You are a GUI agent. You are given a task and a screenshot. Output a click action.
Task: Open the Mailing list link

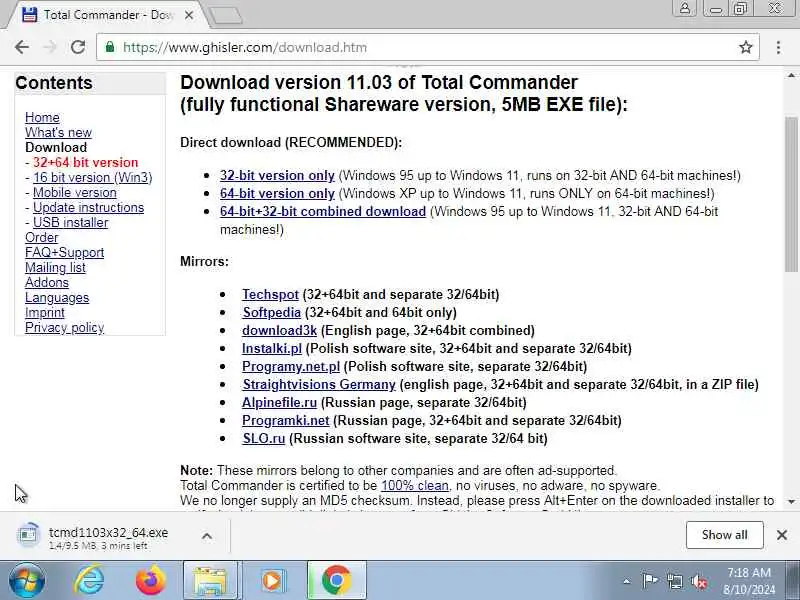[55, 267]
